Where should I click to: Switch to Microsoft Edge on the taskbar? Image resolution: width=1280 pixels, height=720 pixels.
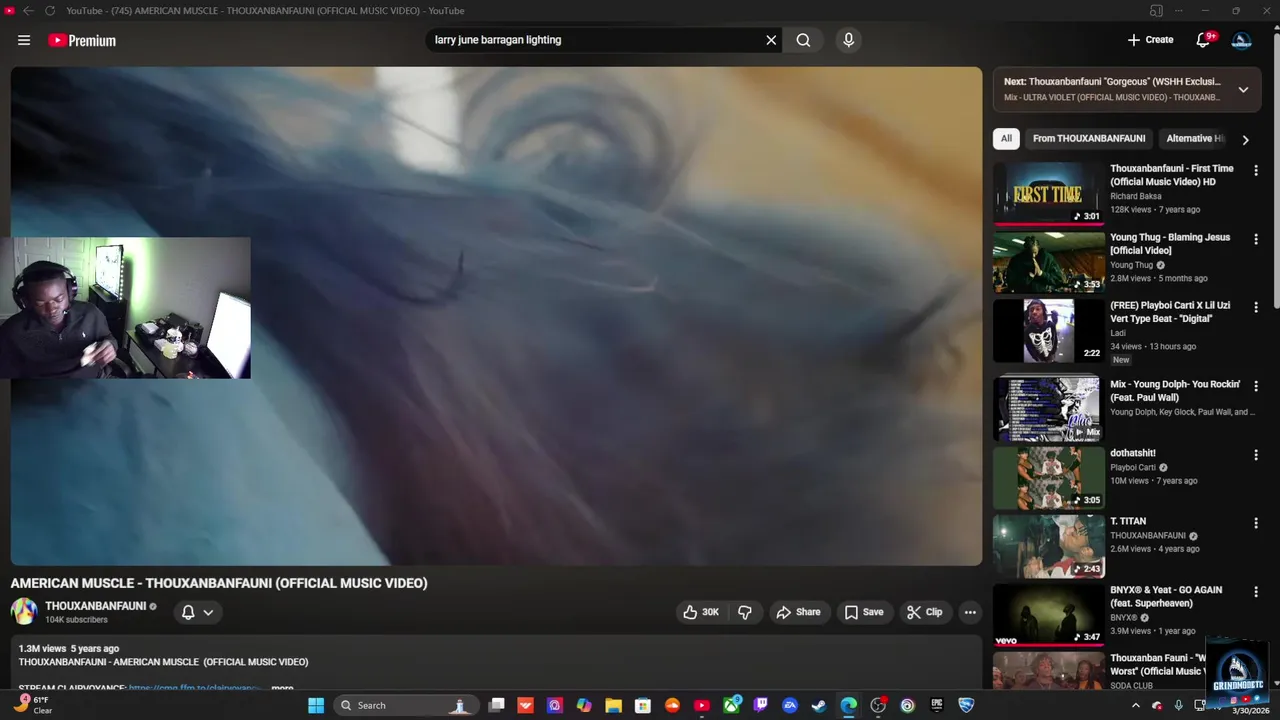click(x=848, y=705)
